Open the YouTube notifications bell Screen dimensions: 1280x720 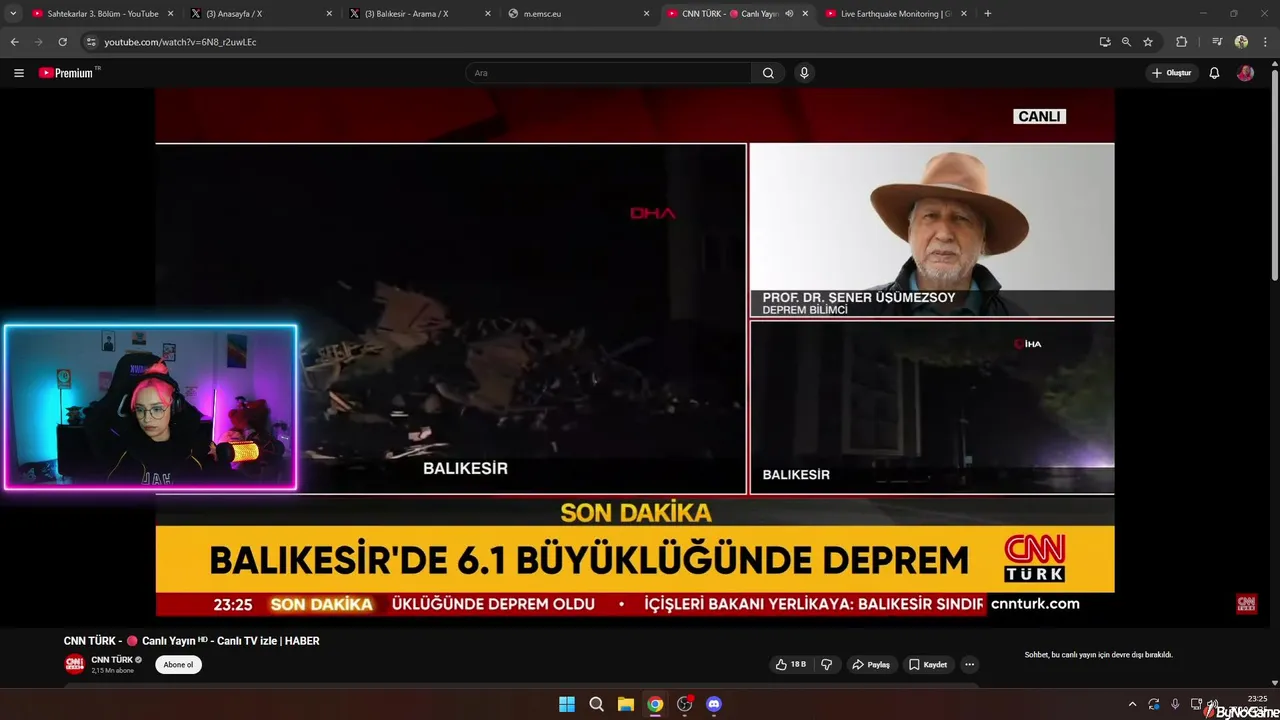(x=1214, y=73)
